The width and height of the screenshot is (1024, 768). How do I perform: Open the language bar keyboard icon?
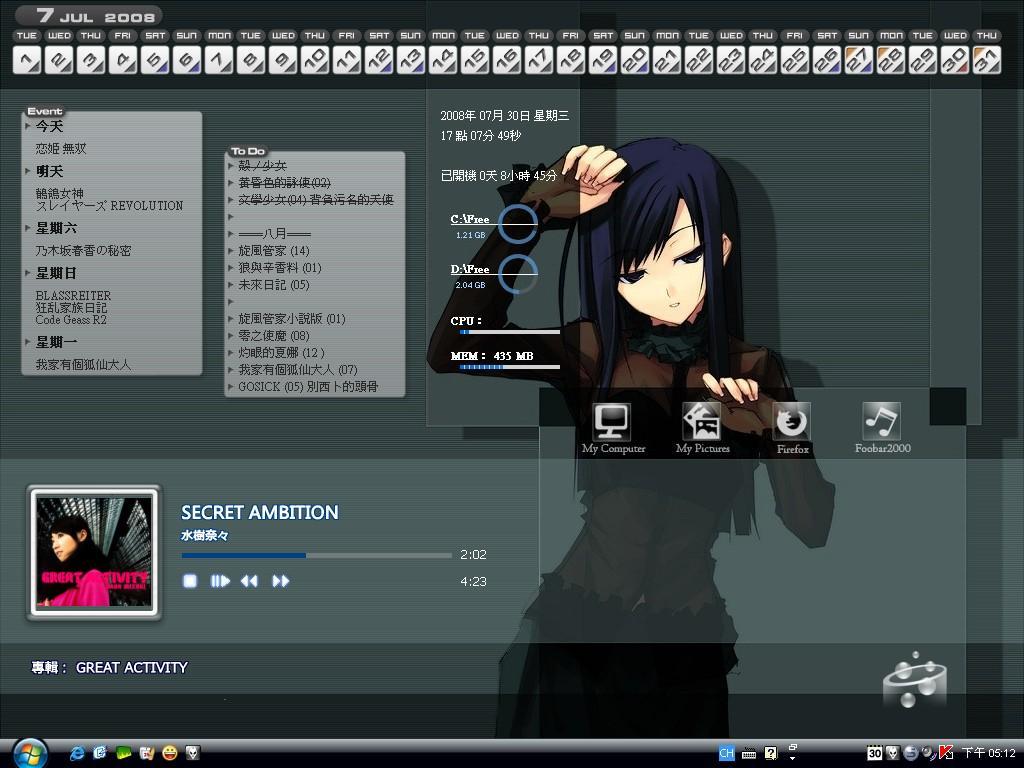pos(749,754)
